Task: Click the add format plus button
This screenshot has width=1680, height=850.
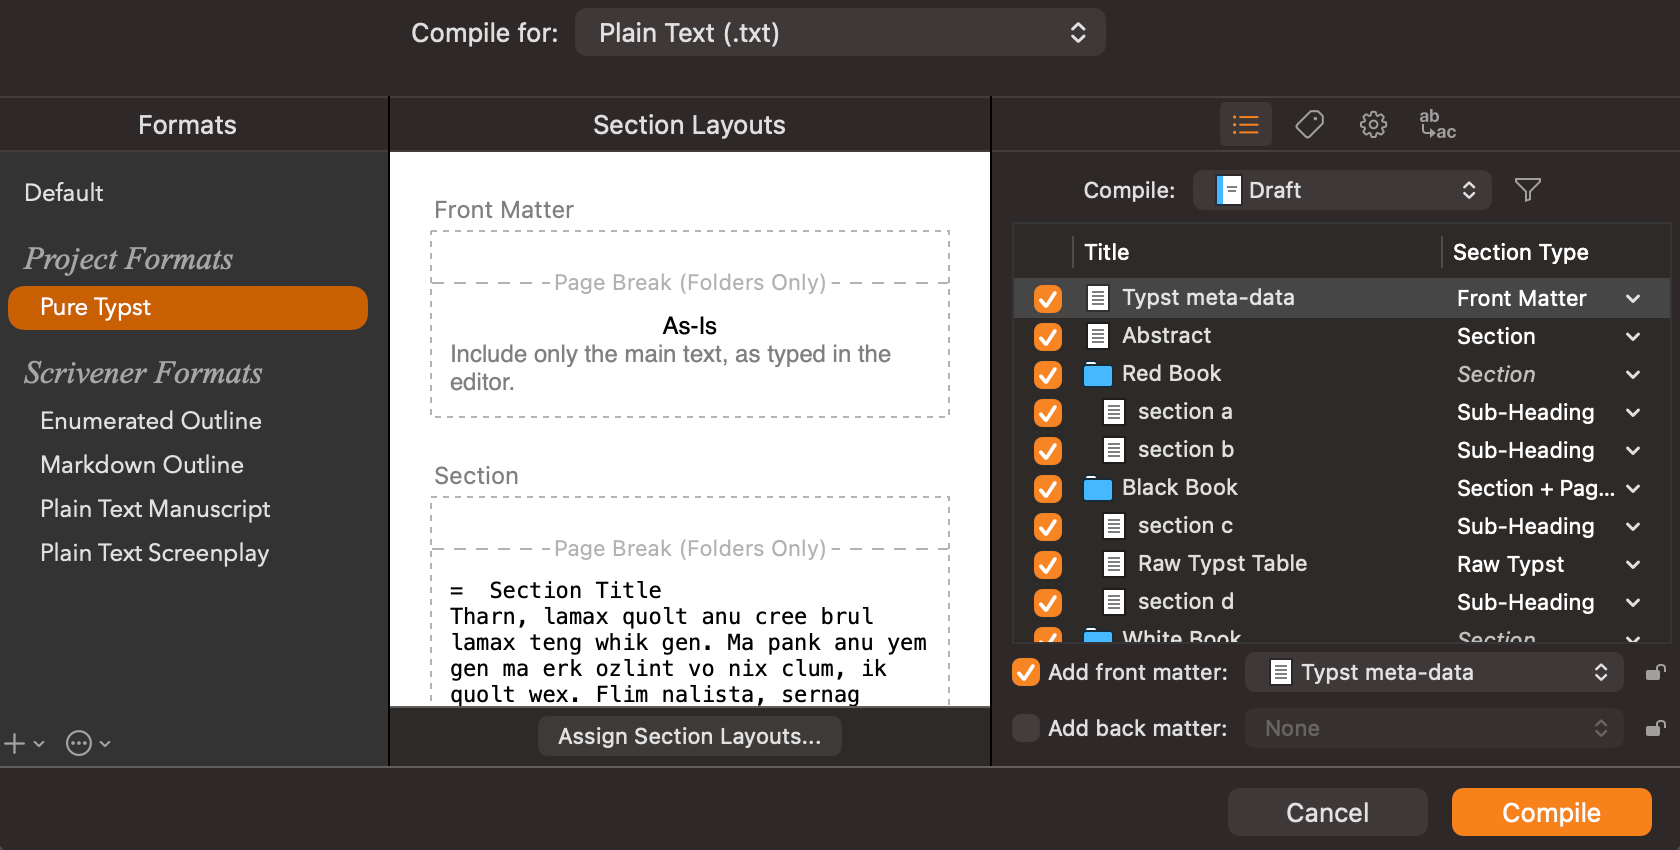Action: (15, 743)
